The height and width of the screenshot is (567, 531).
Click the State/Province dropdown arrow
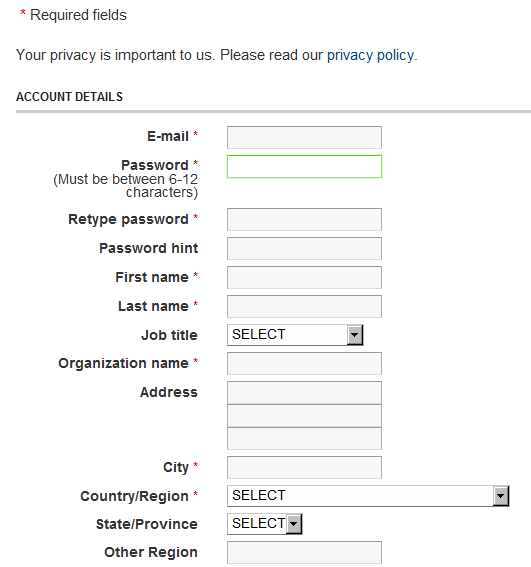coord(294,524)
